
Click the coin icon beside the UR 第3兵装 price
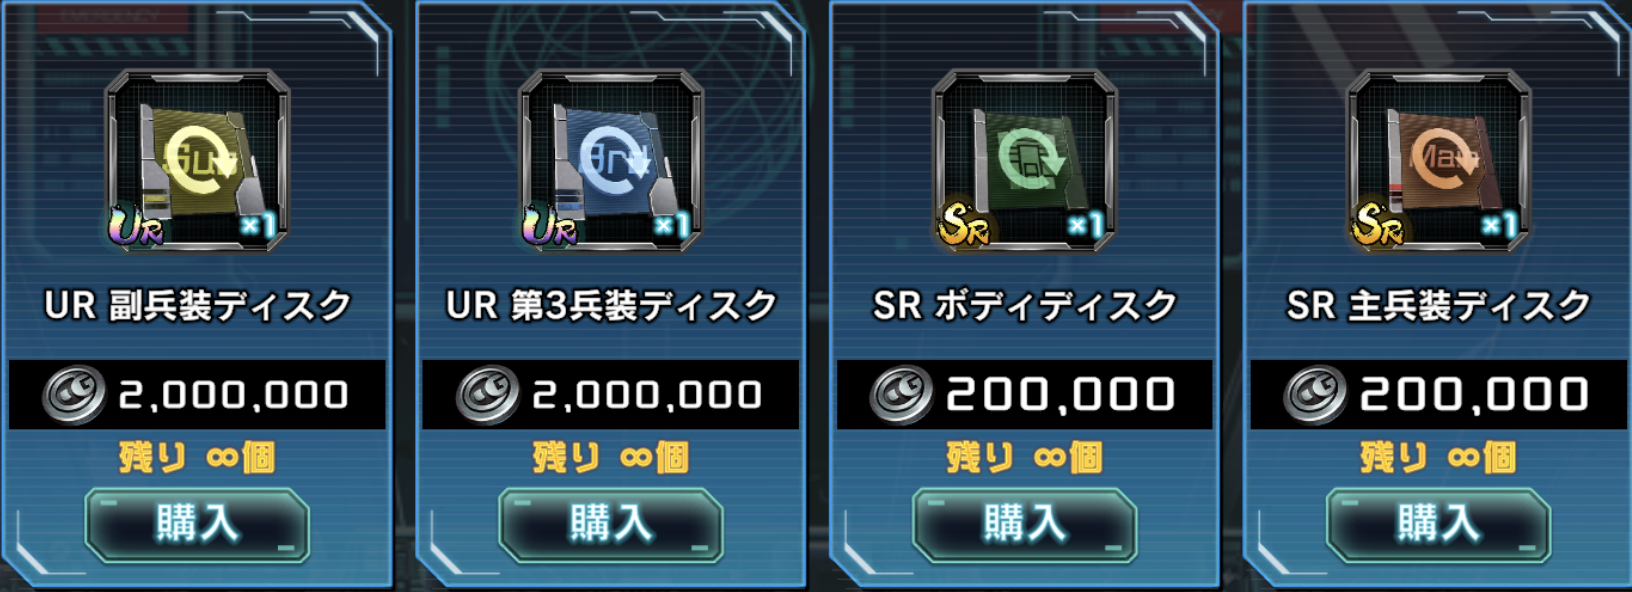[487, 394]
